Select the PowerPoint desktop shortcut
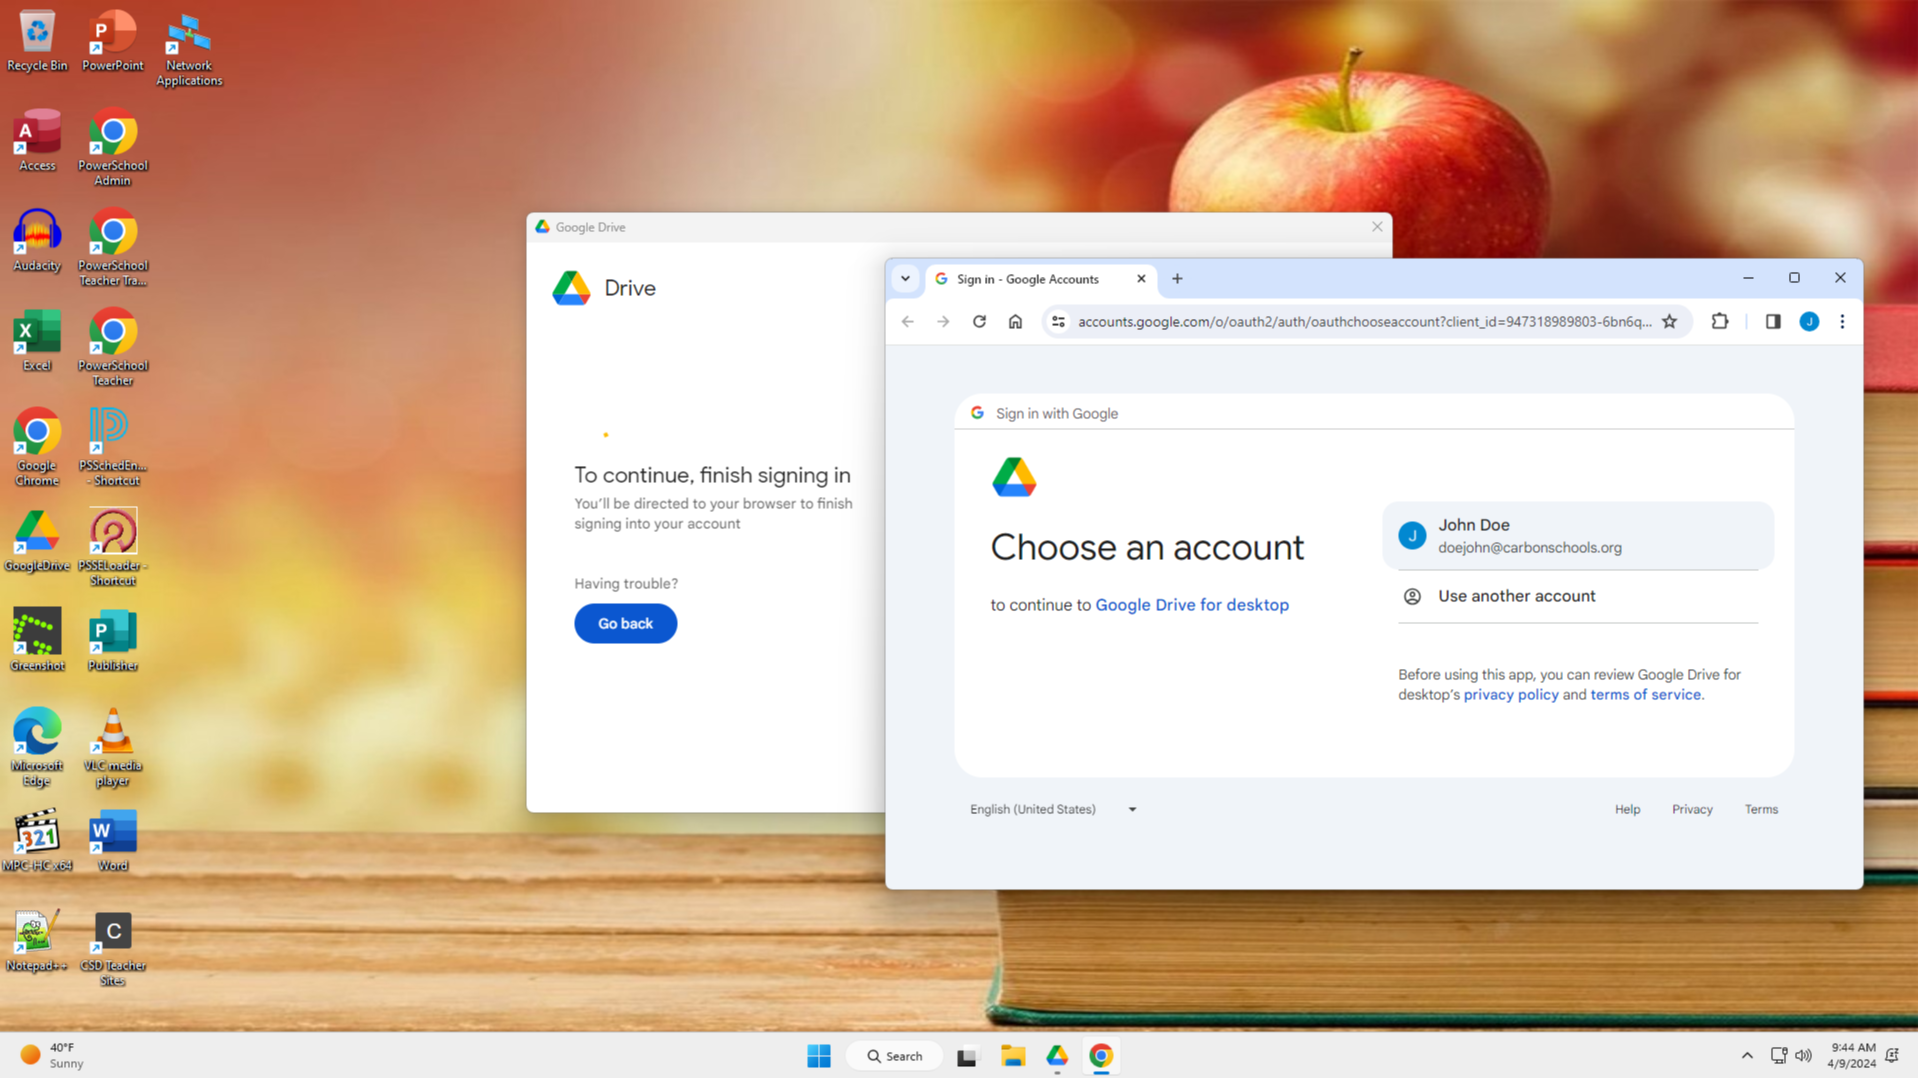Viewport: 1919px width, 1079px height. (112, 42)
